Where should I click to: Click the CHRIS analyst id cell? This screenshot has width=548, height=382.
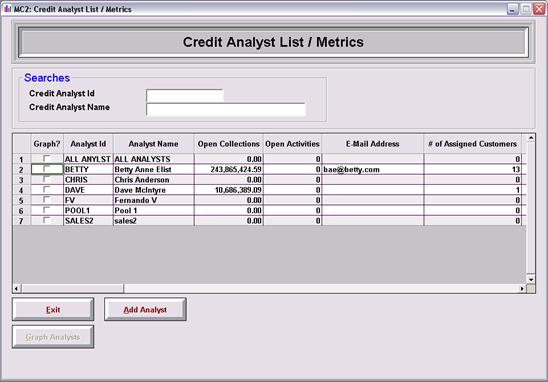(x=88, y=180)
